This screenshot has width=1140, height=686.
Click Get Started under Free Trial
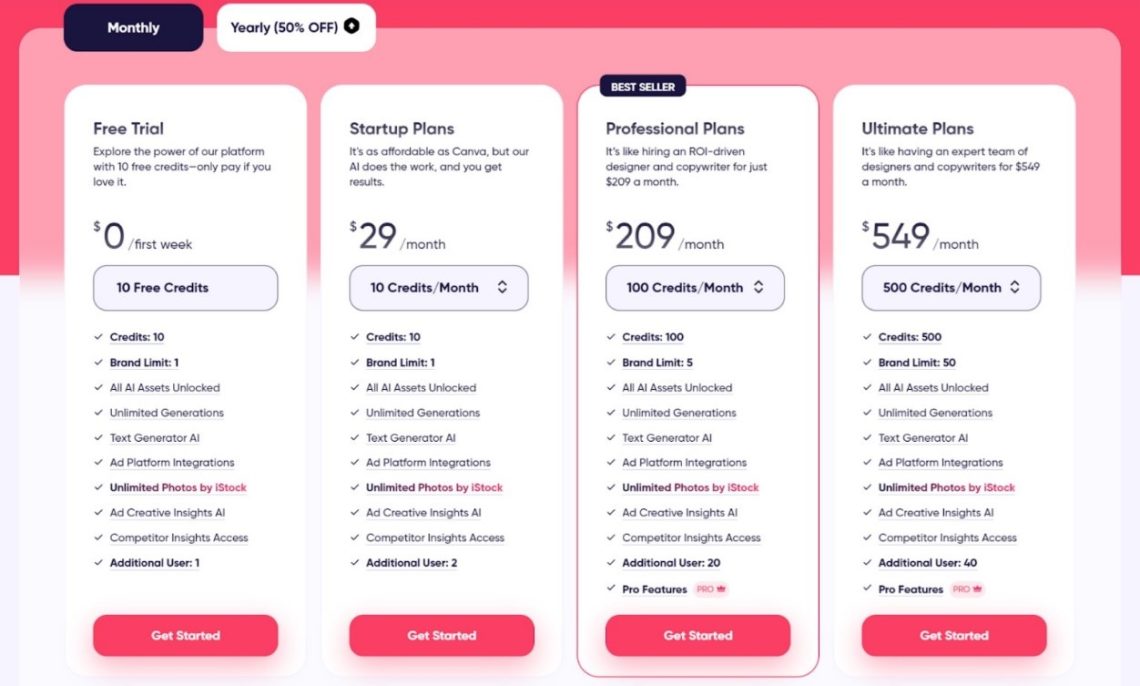[x=185, y=635]
